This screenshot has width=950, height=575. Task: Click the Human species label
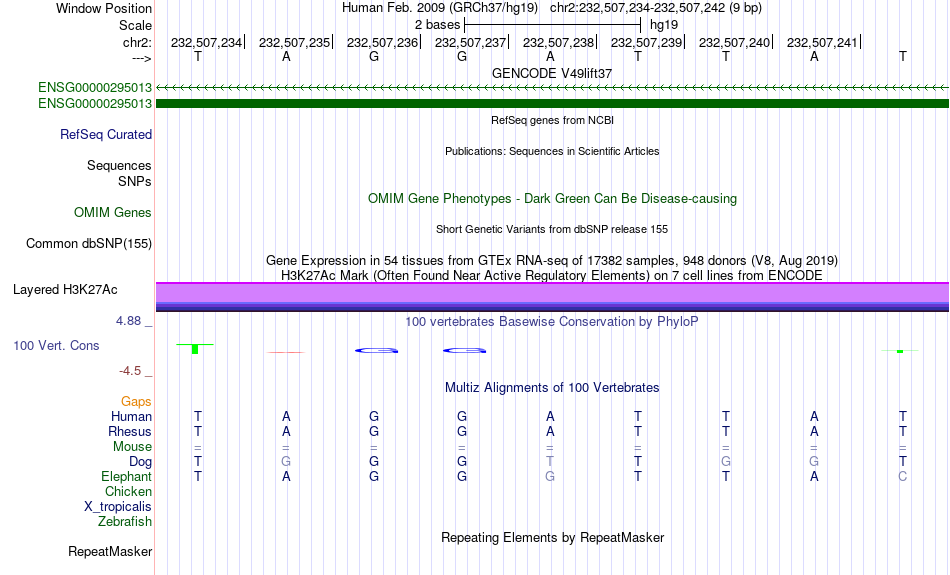tap(131, 417)
